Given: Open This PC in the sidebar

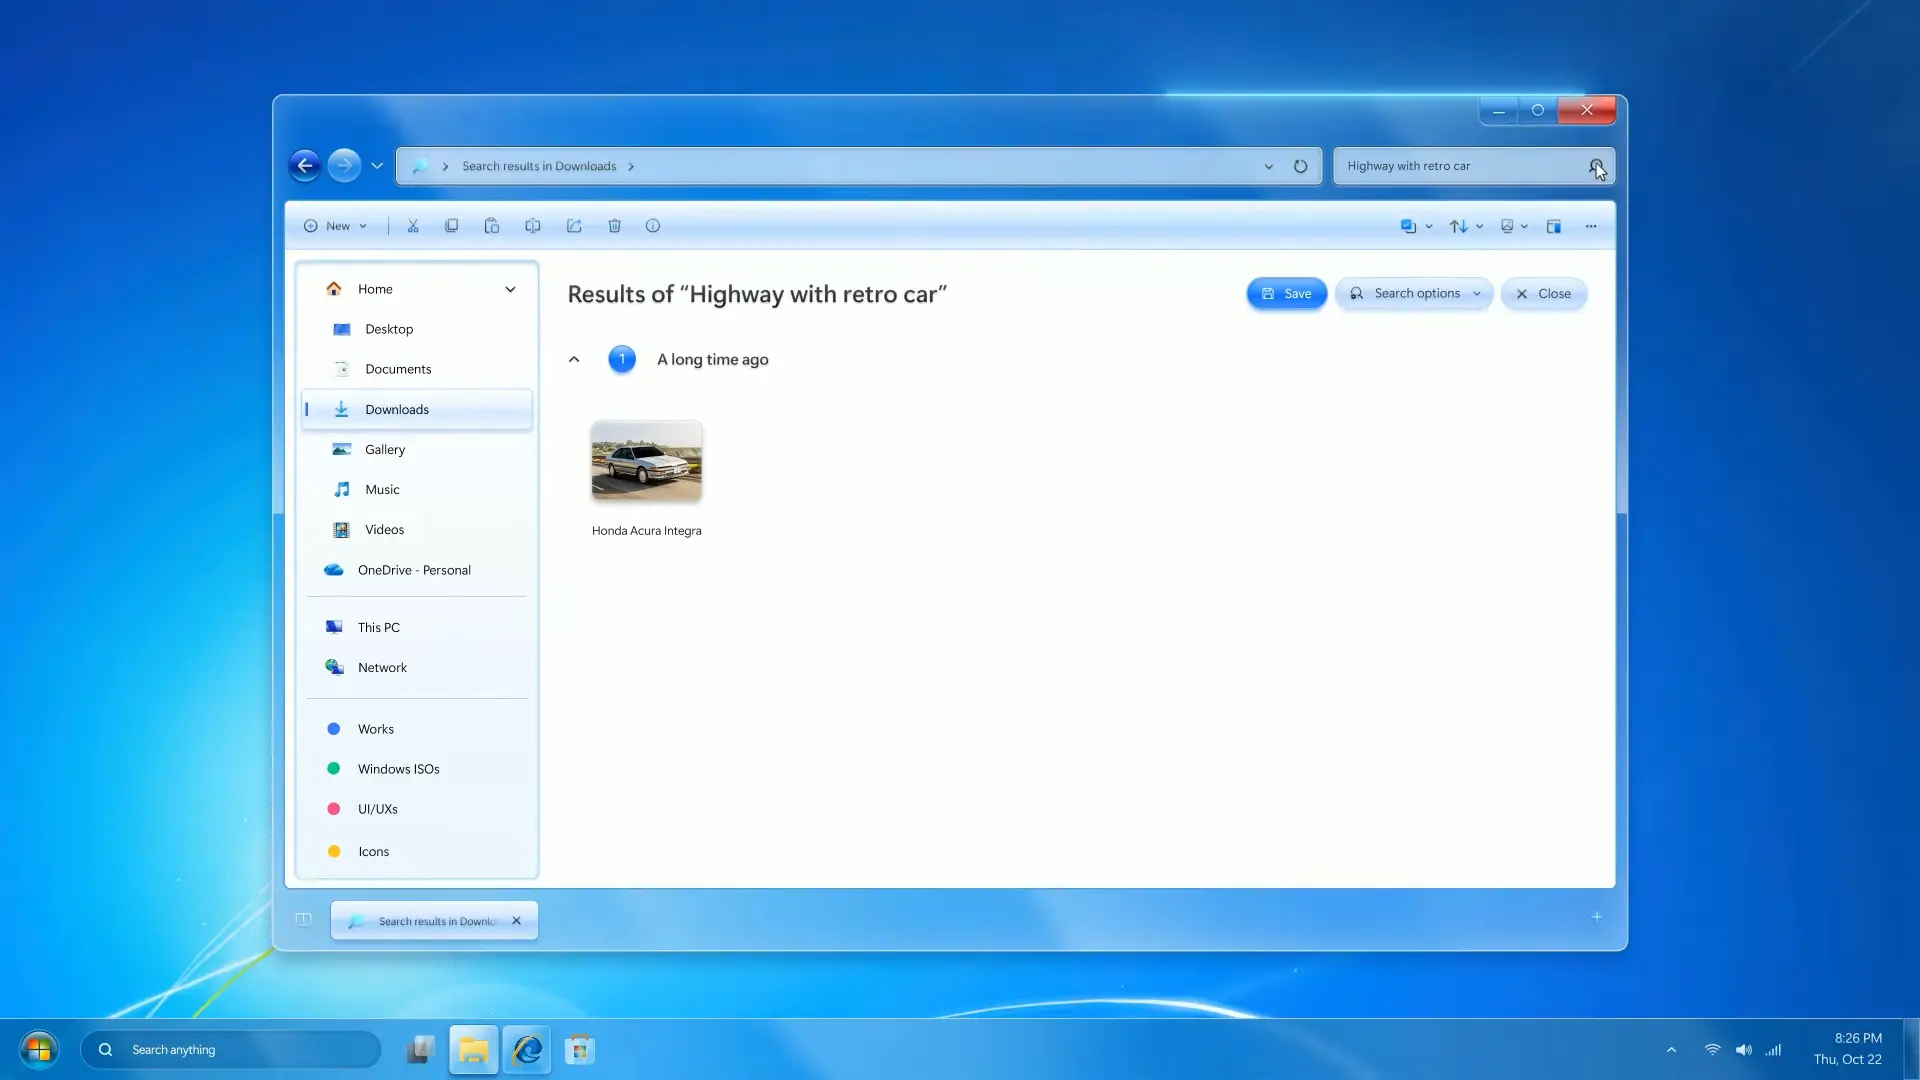Looking at the screenshot, I should [x=417, y=628].
